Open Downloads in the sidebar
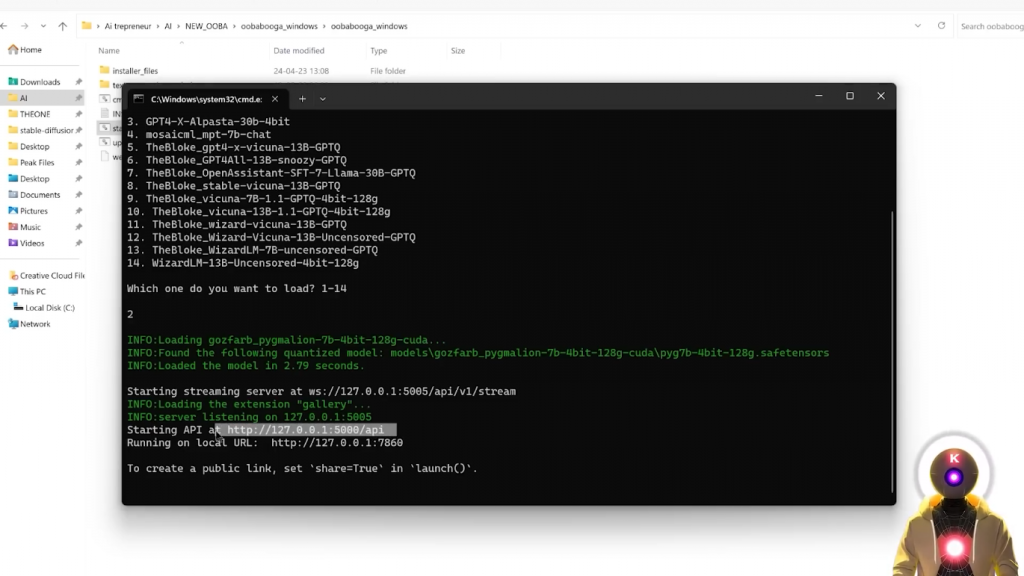Viewport: 1024px width, 576px height. pos(40,82)
